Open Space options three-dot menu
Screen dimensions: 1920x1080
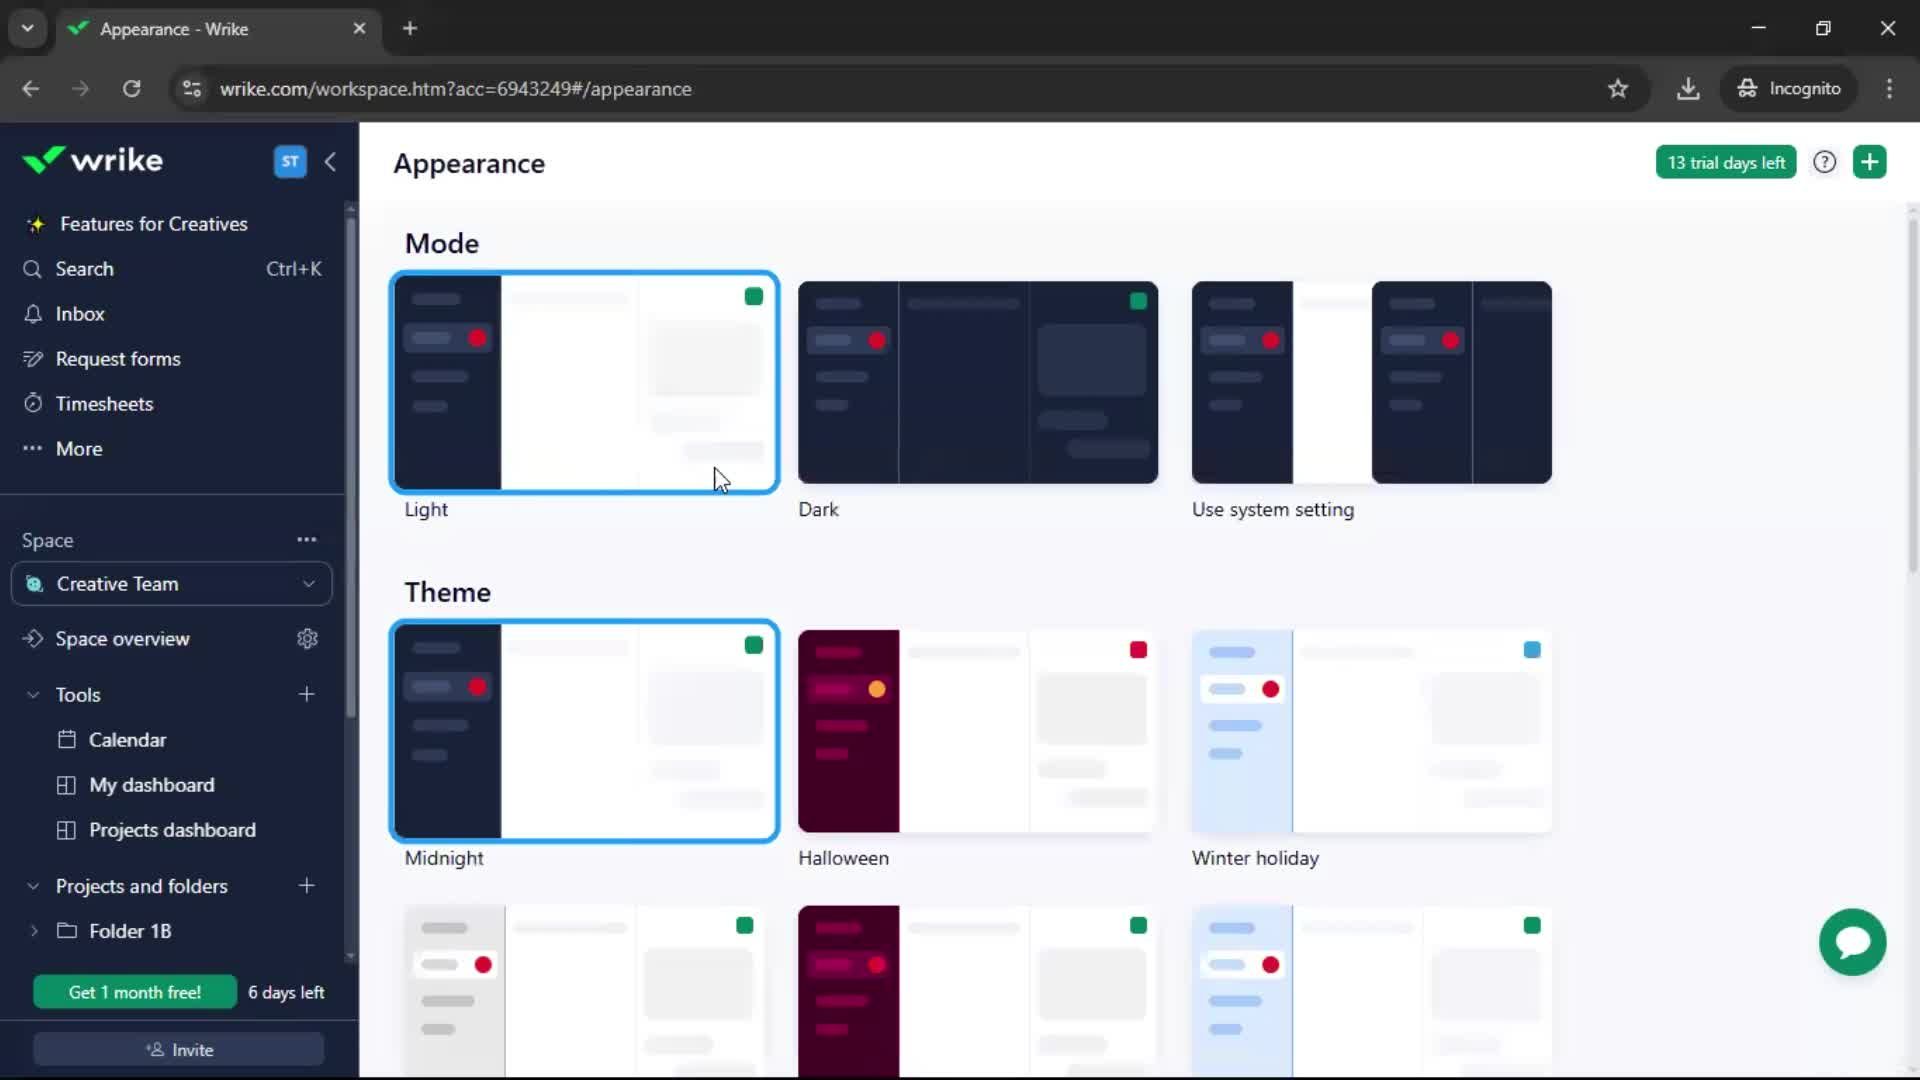tap(307, 540)
